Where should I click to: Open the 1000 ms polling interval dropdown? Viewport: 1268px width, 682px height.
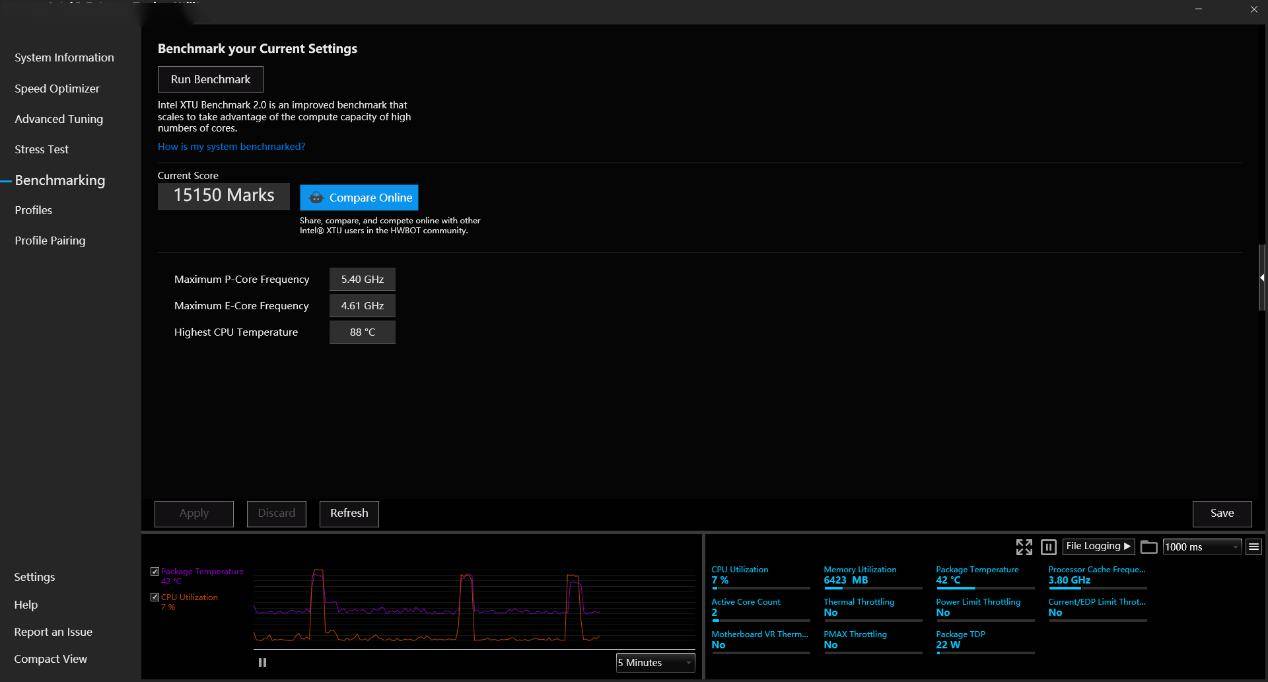pyautogui.click(x=1201, y=547)
